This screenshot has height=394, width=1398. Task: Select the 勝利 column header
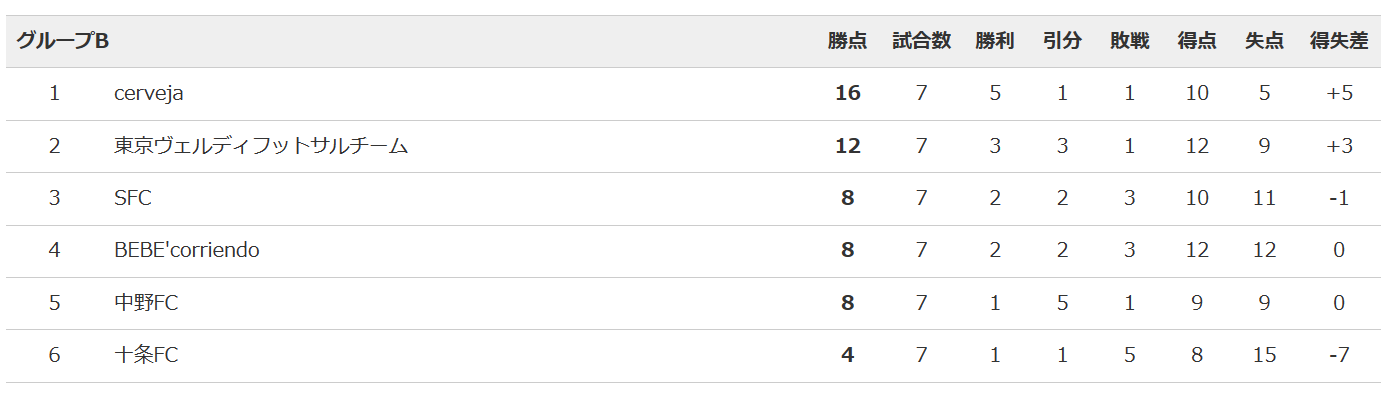pos(995,41)
